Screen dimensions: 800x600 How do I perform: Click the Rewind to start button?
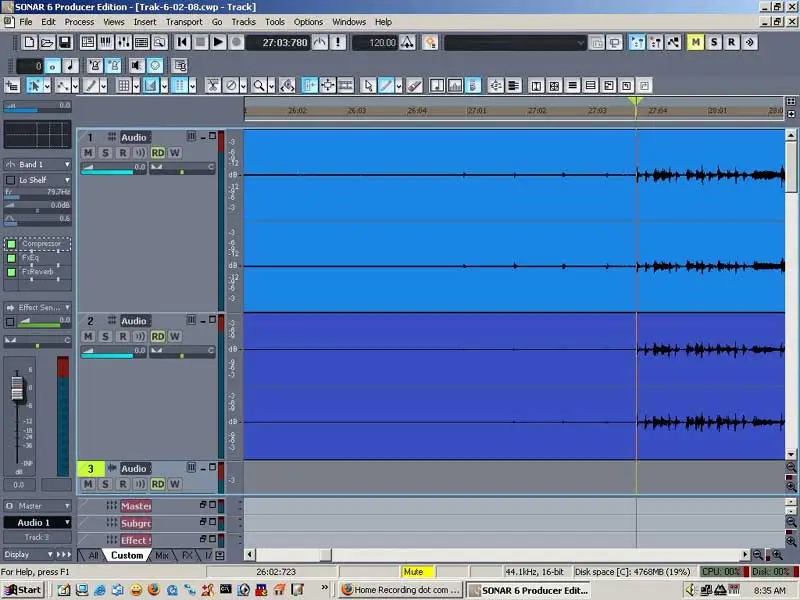(x=182, y=42)
